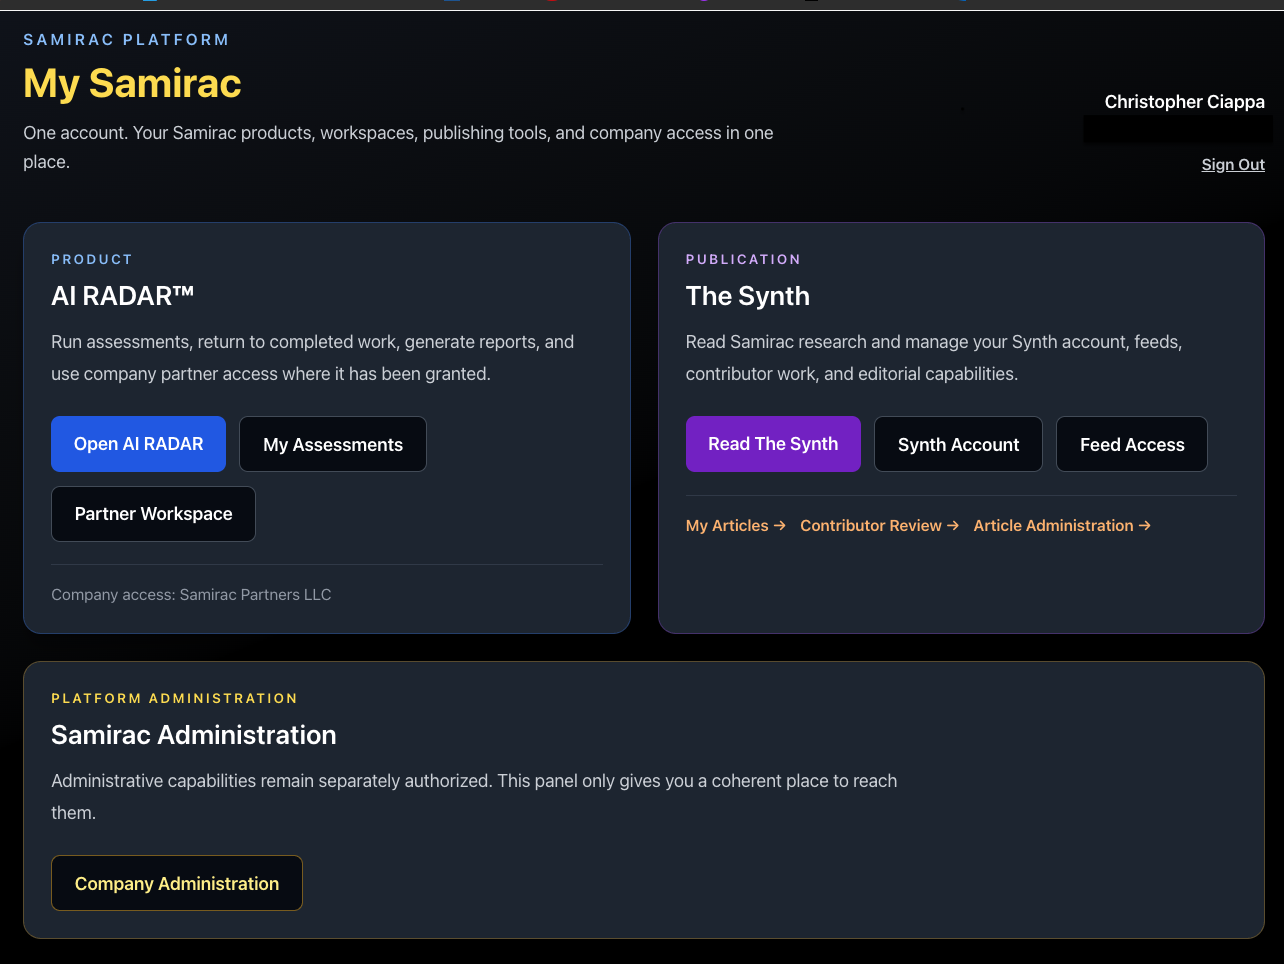Image resolution: width=1284 pixels, height=964 pixels.
Task: Open the Synth Account page
Action: click(x=958, y=444)
